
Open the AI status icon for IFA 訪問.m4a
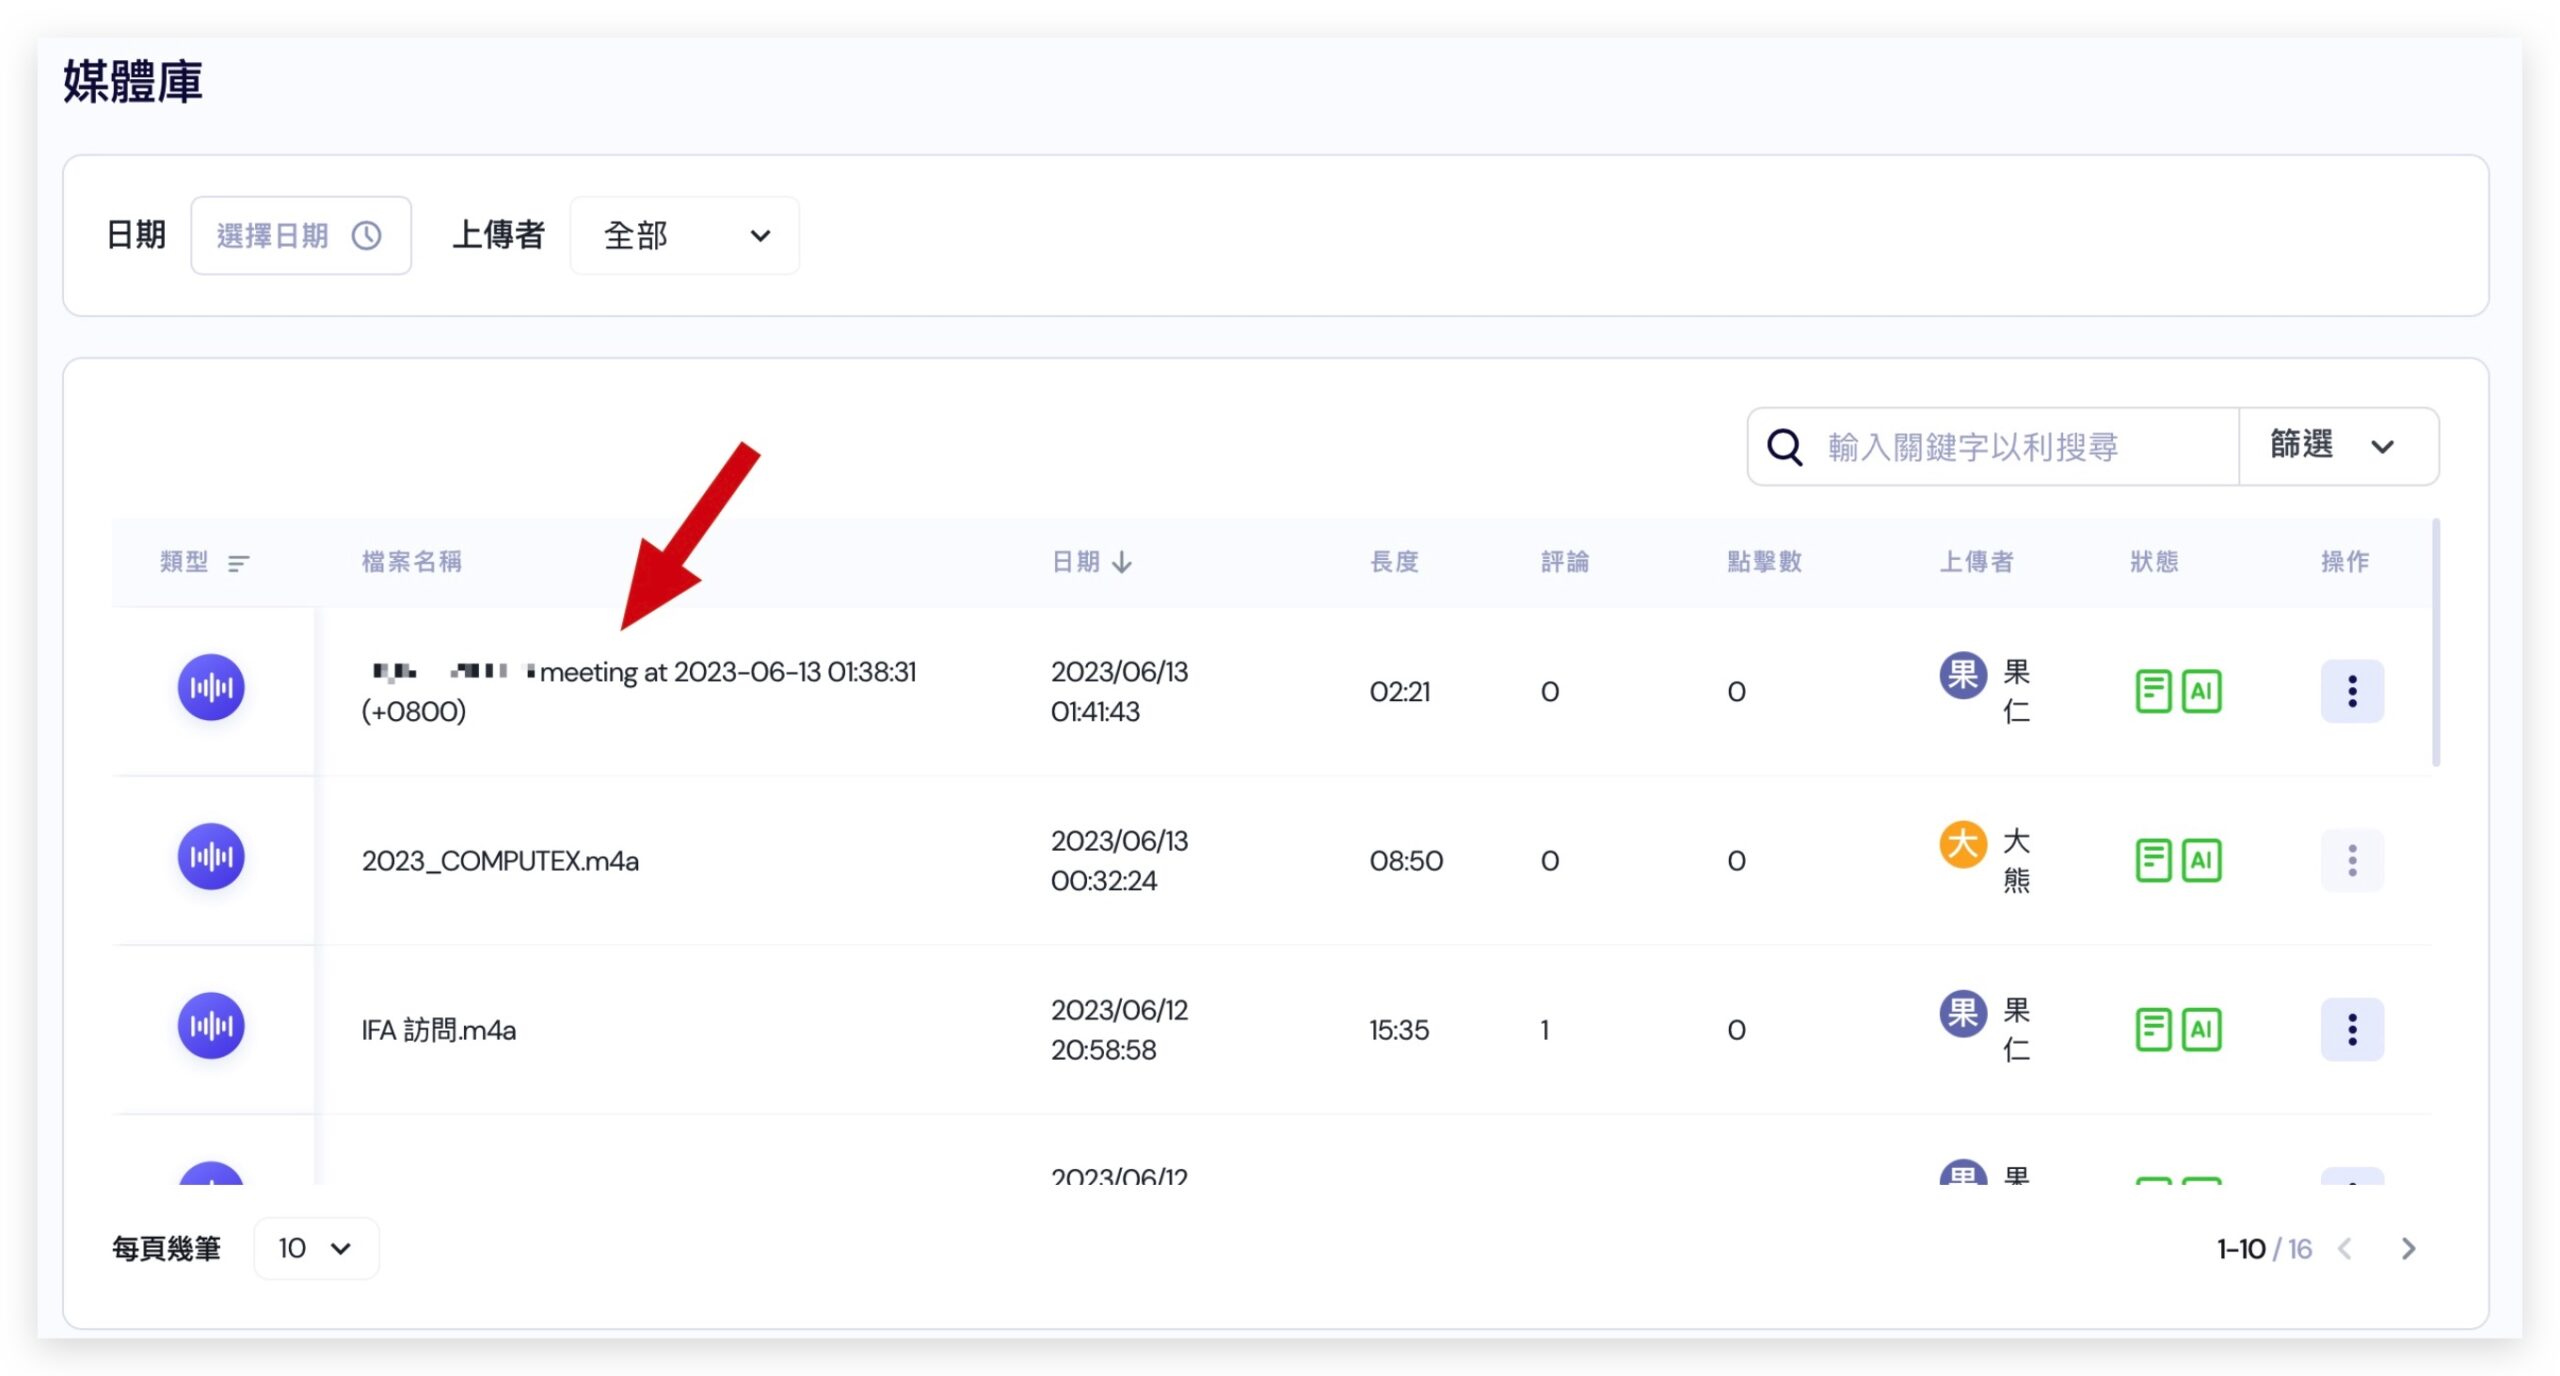2201,1029
